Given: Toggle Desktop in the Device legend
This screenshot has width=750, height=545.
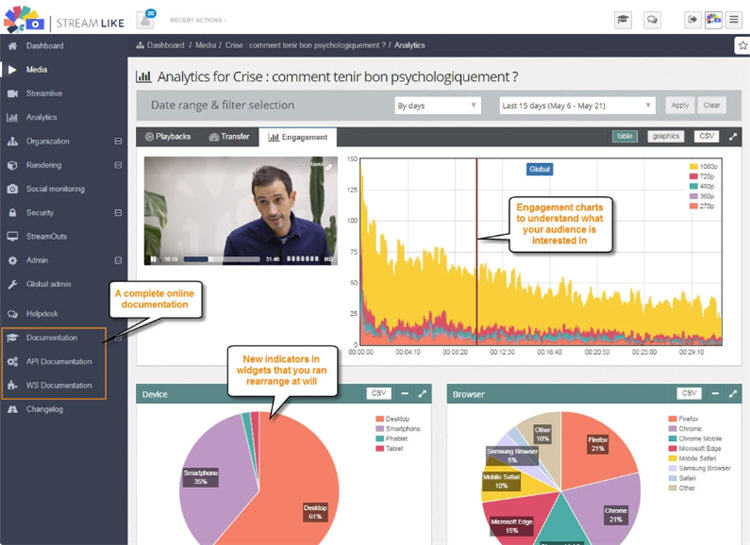Looking at the screenshot, I should pyautogui.click(x=392, y=419).
